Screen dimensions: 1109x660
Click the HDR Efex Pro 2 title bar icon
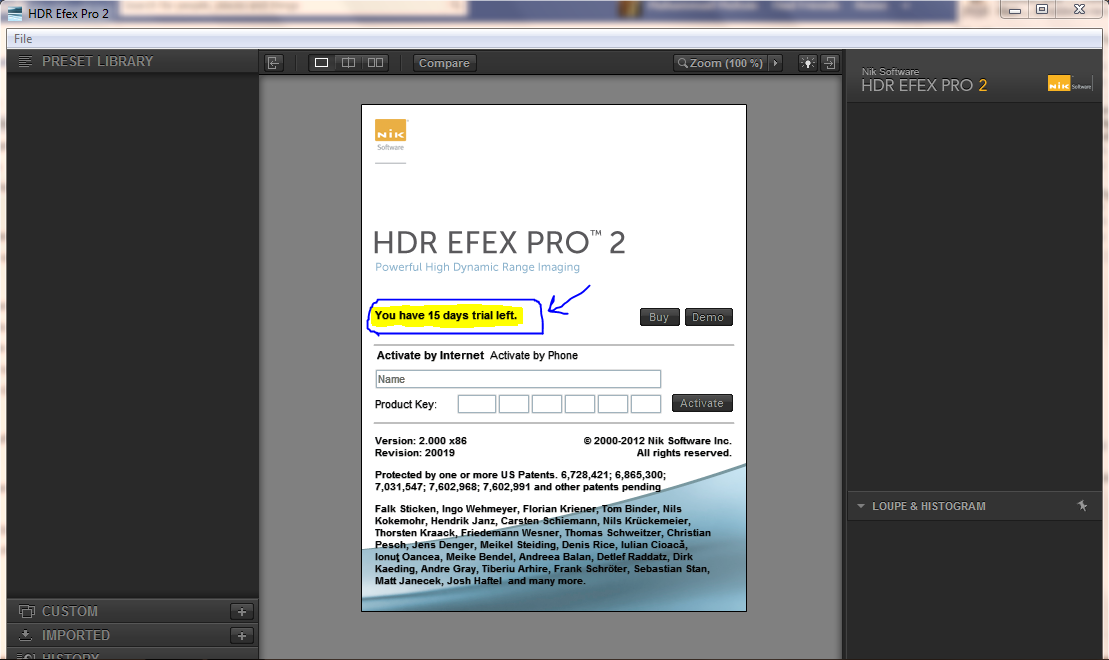tap(15, 13)
